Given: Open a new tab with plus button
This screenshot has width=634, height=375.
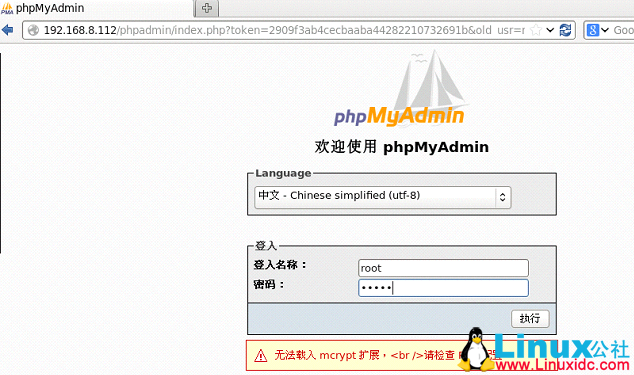Looking at the screenshot, I should point(207,8).
